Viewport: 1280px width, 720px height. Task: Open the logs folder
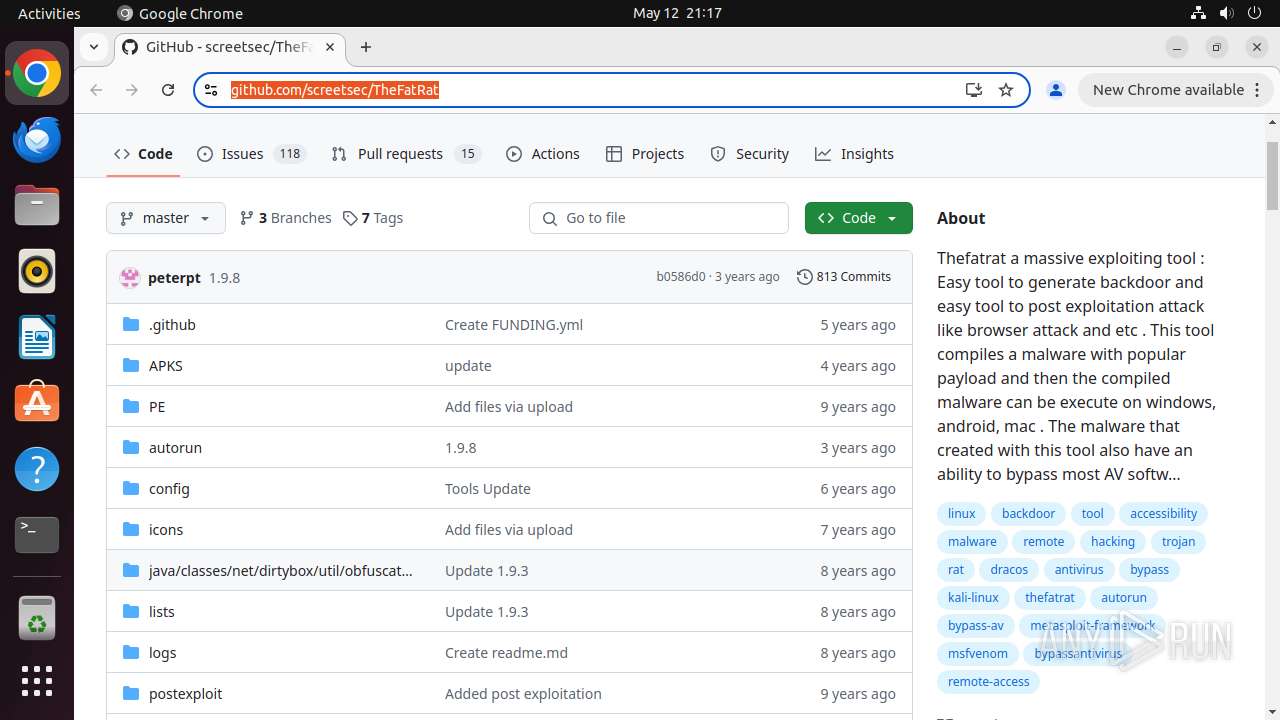tap(162, 653)
